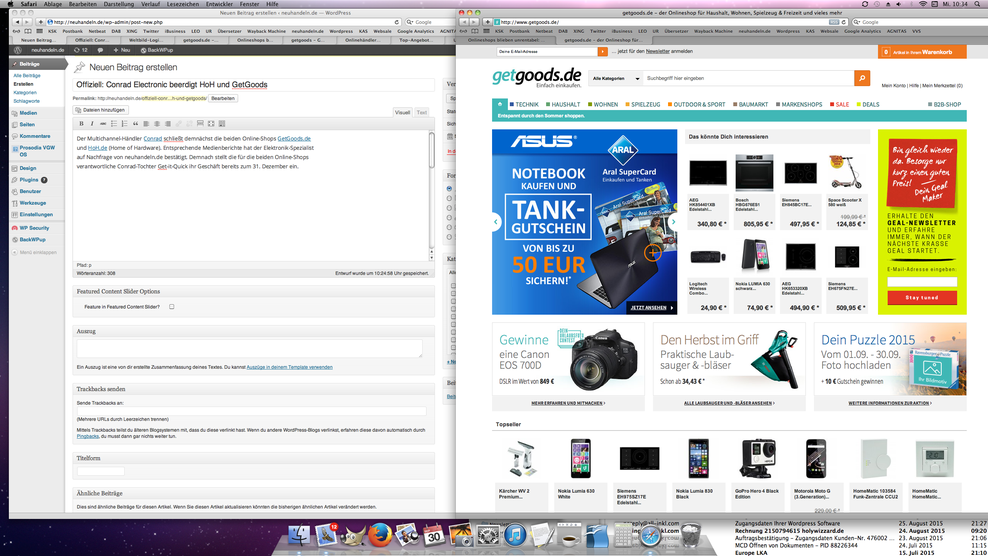Toggle bold formatting in WordPress editor
Screen dimensions: 988x556
(81, 124)
